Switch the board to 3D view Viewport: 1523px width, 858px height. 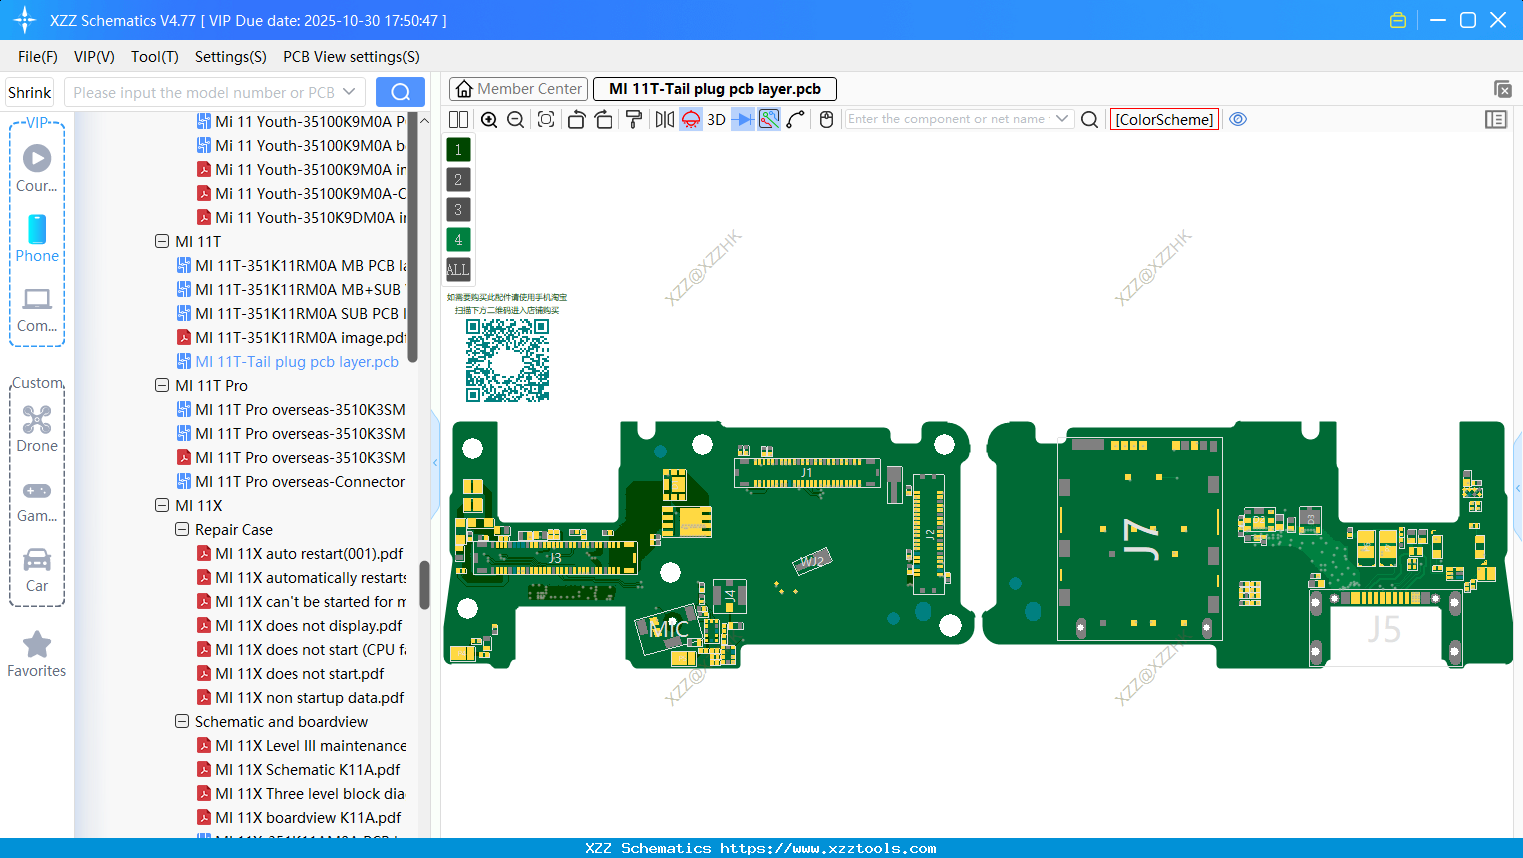[714, 119]
